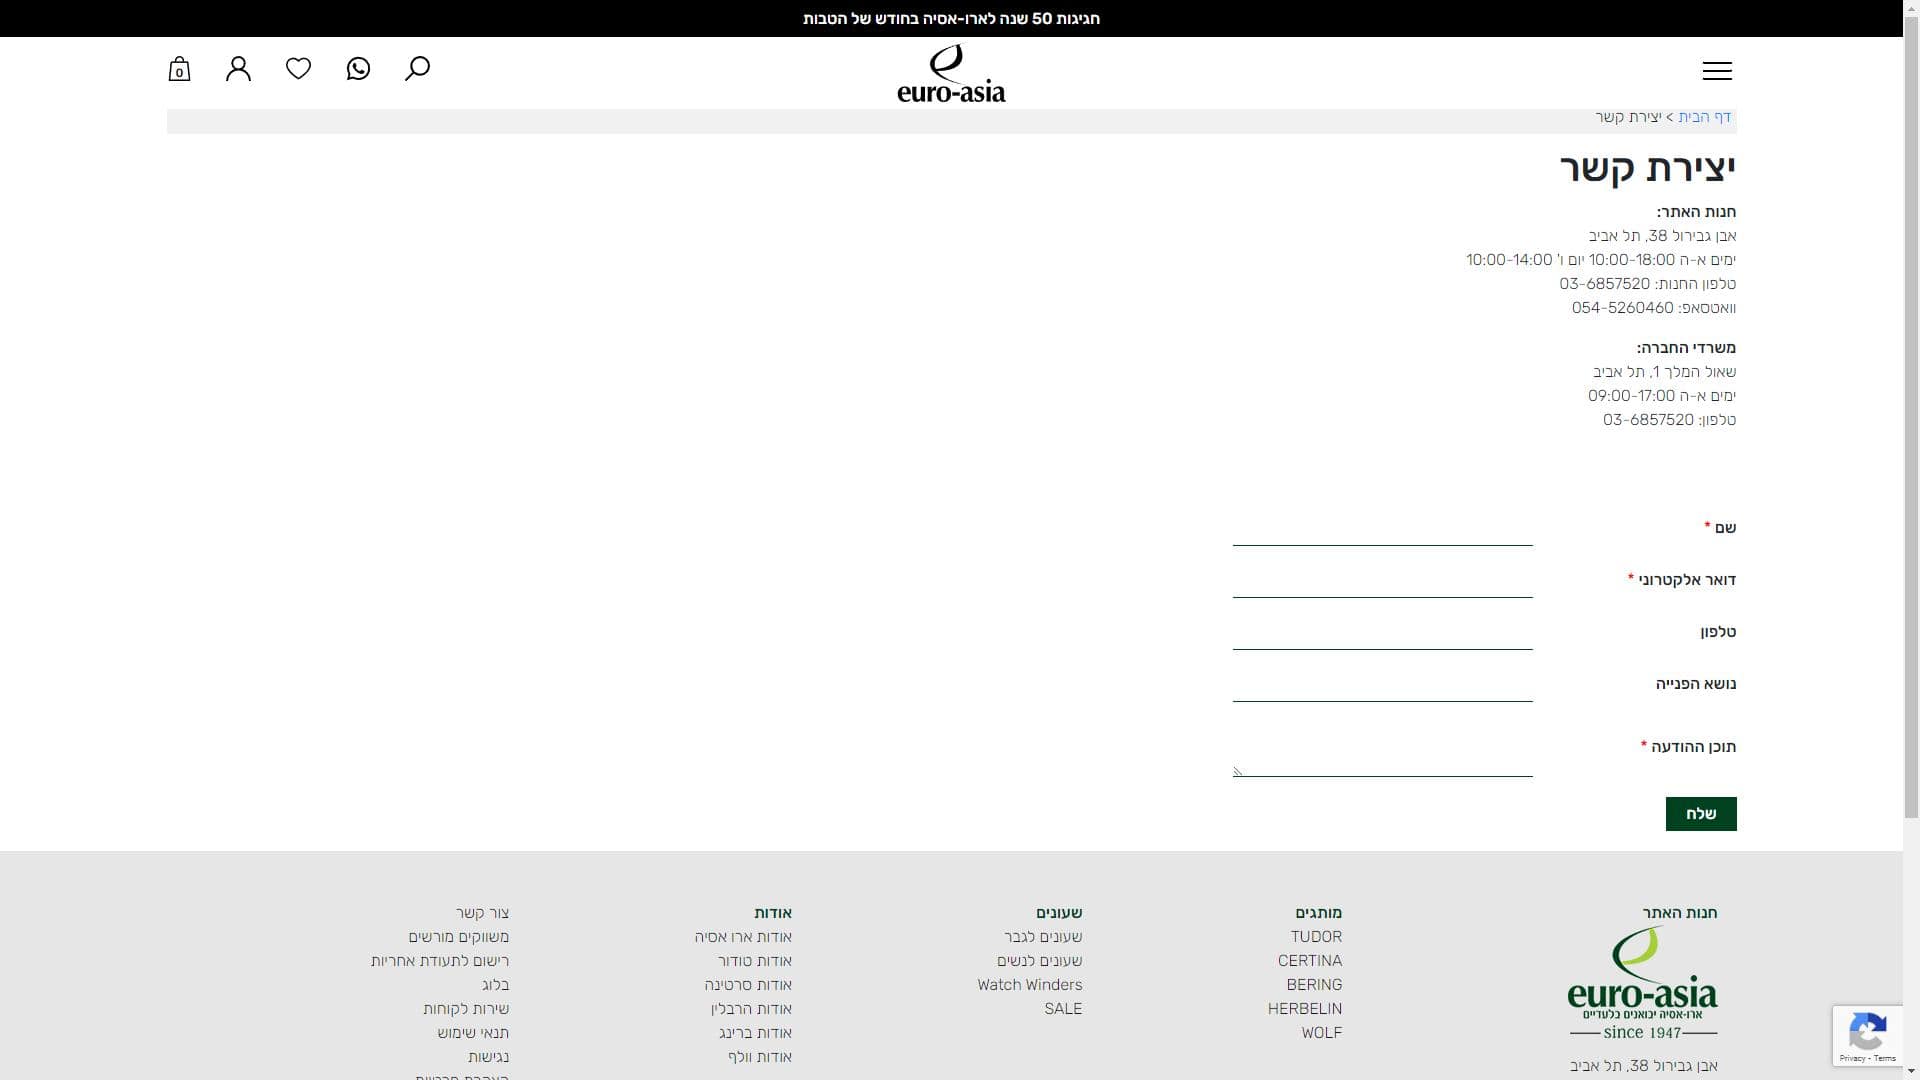Click the טלפון phone input field
The height and width of the screenshot is (1080, 1920).
click(x=1382, y=634)
